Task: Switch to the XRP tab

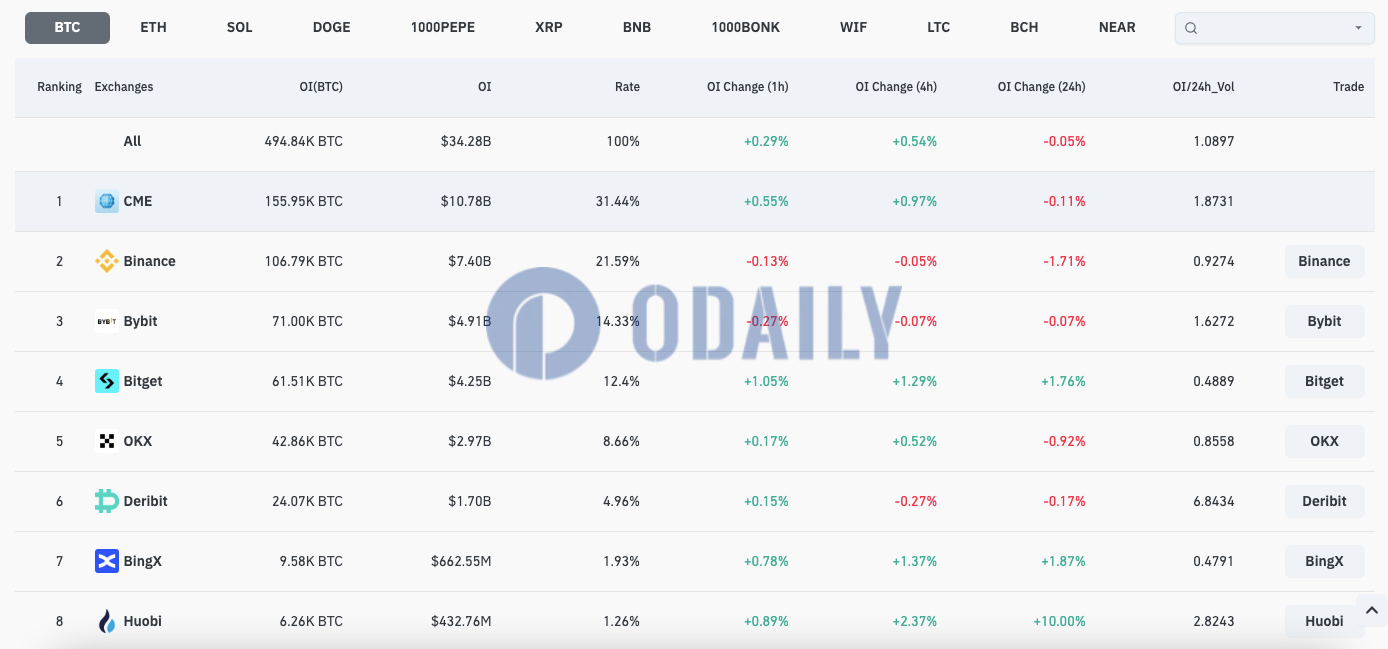Action: pyautogui.click(x=549, y=28)
